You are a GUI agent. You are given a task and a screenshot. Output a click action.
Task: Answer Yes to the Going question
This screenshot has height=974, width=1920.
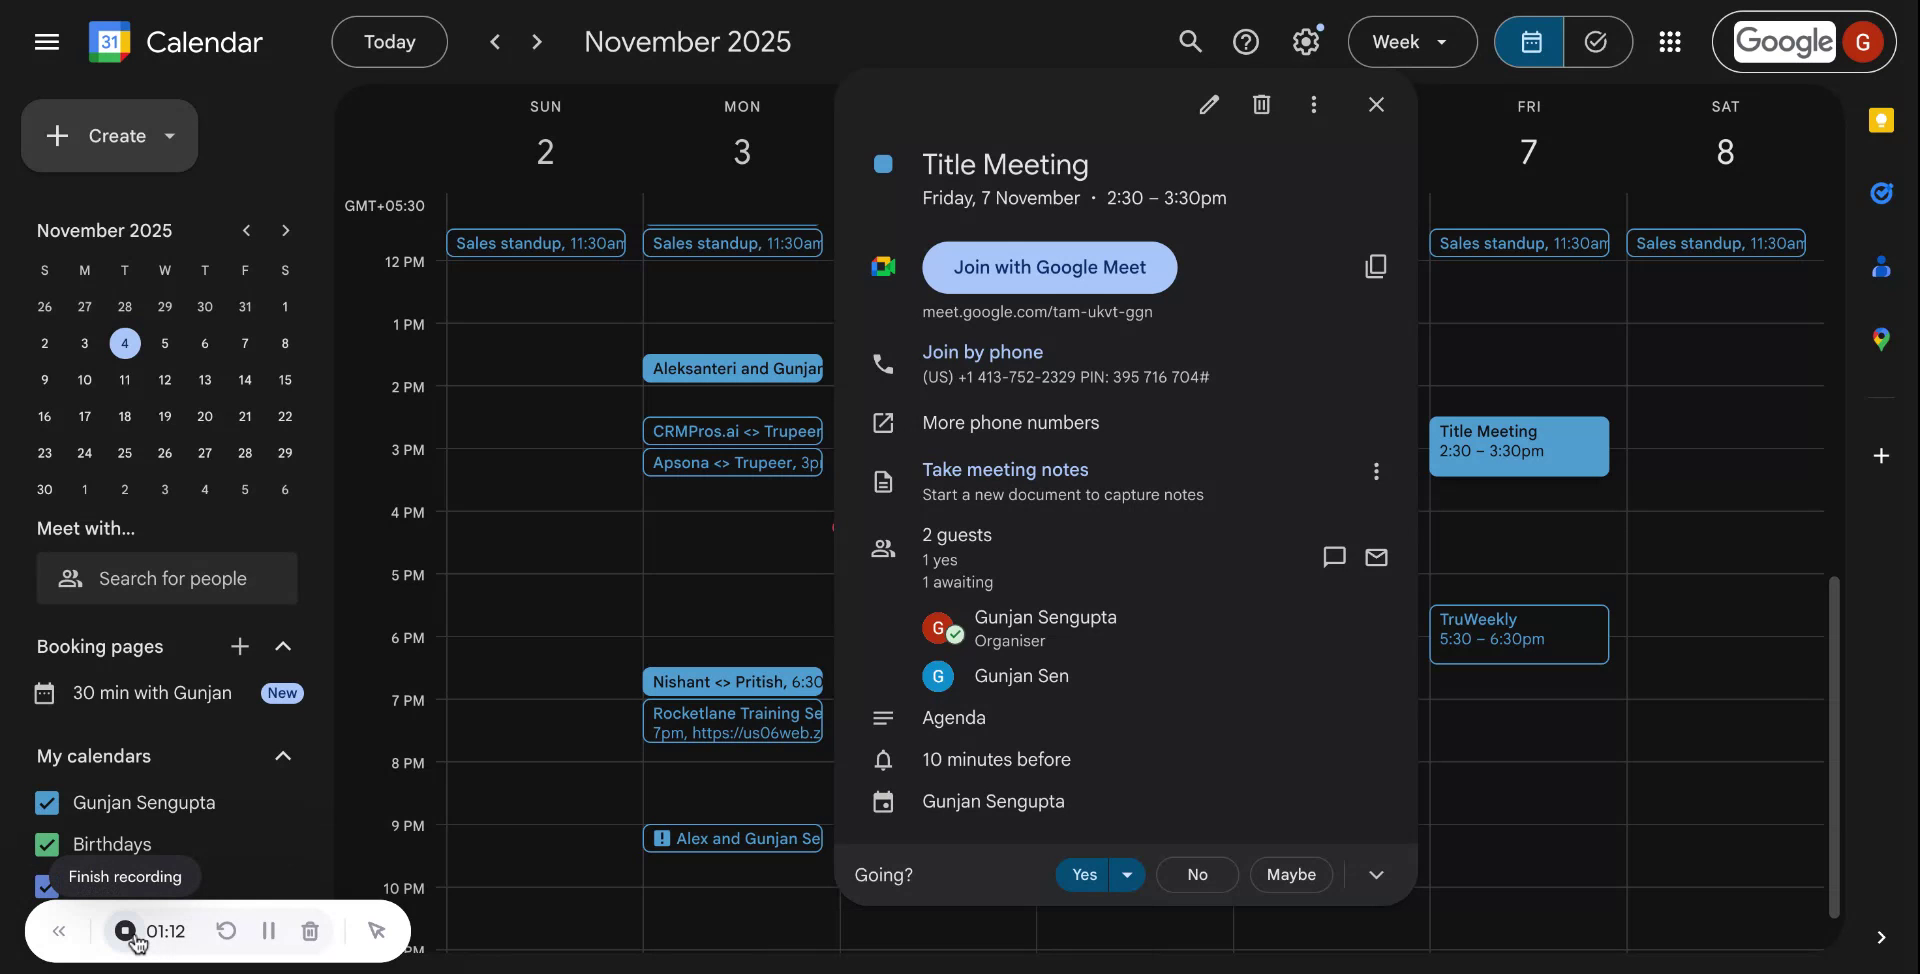pos(1083,874)
